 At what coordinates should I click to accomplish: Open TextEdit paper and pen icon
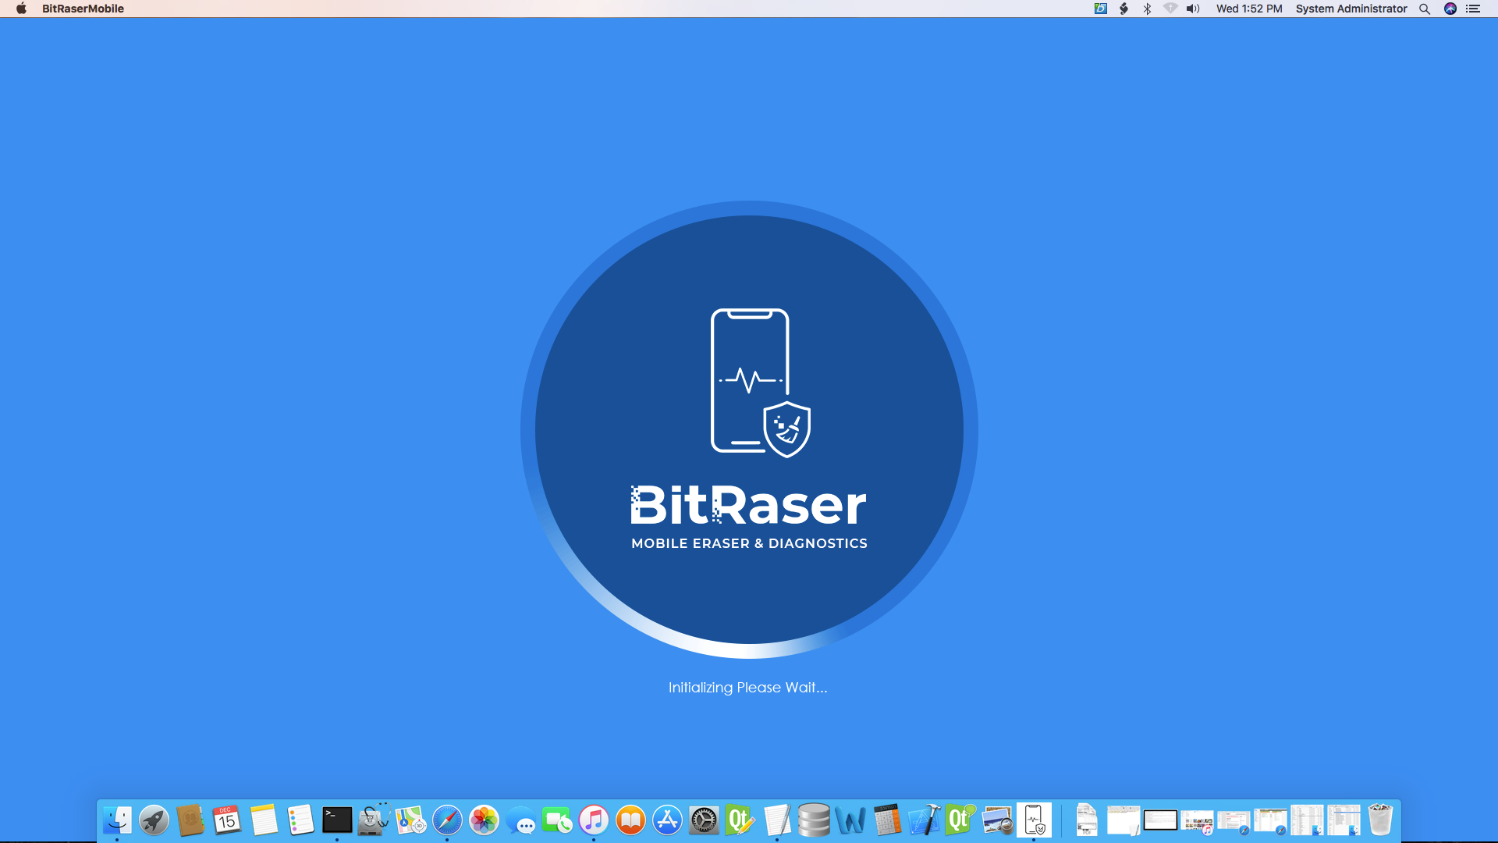pos(777,820)
